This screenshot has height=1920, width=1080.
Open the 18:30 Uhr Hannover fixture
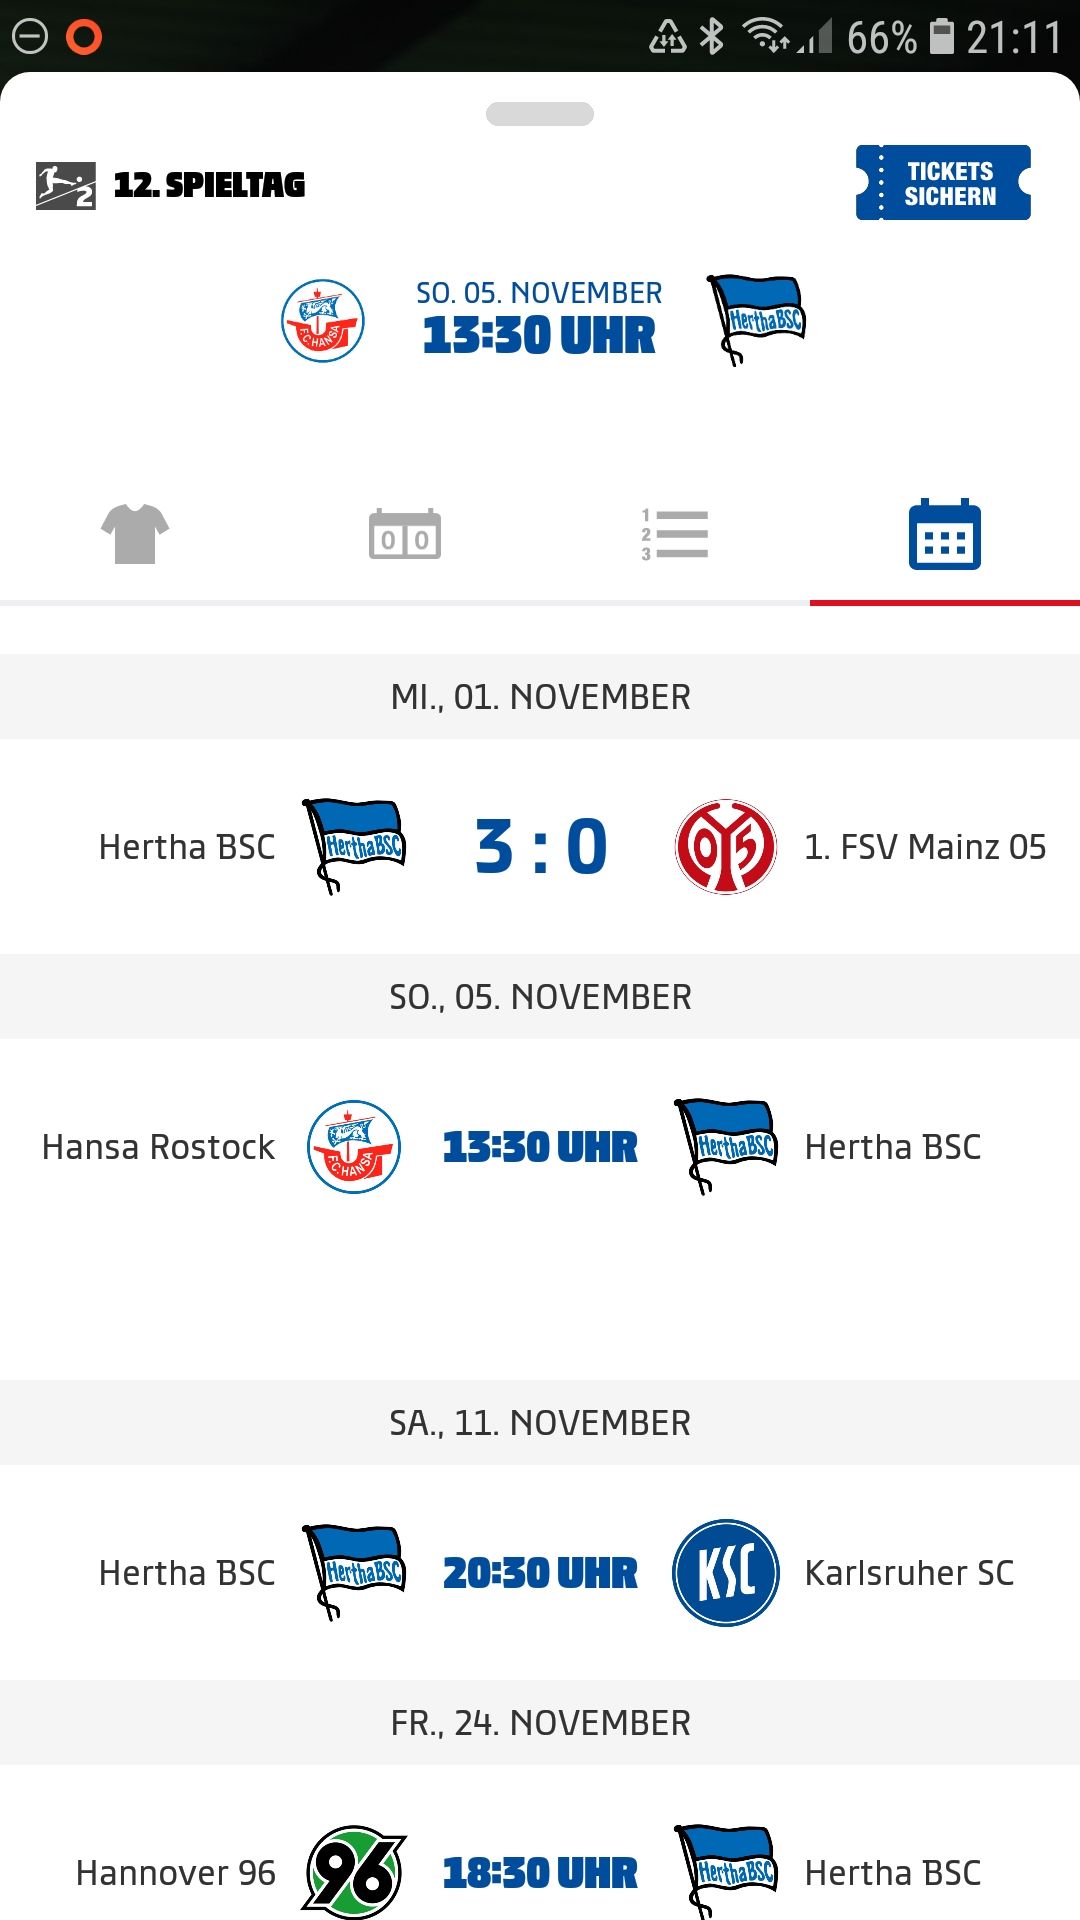[x=540, y=1873]
